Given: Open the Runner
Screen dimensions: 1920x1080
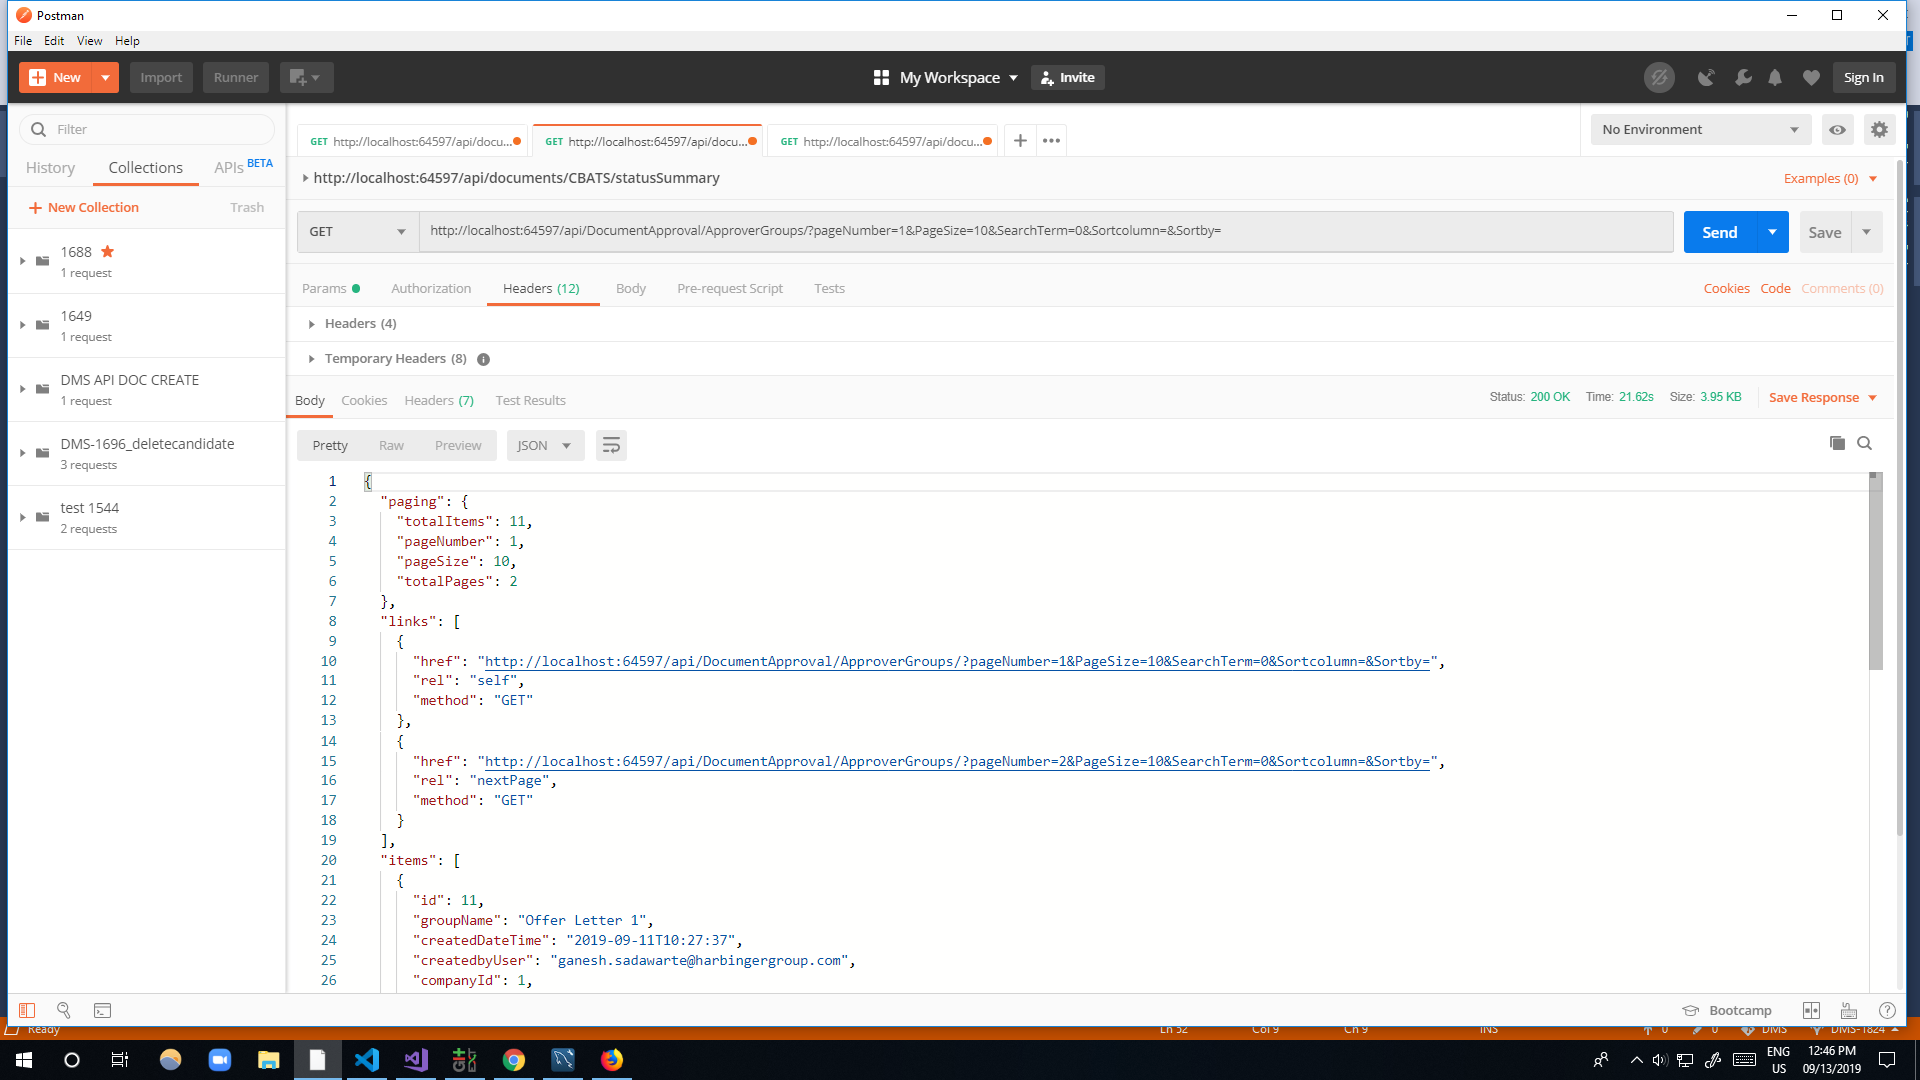Looking at the screenshot, I should (236, 77).
